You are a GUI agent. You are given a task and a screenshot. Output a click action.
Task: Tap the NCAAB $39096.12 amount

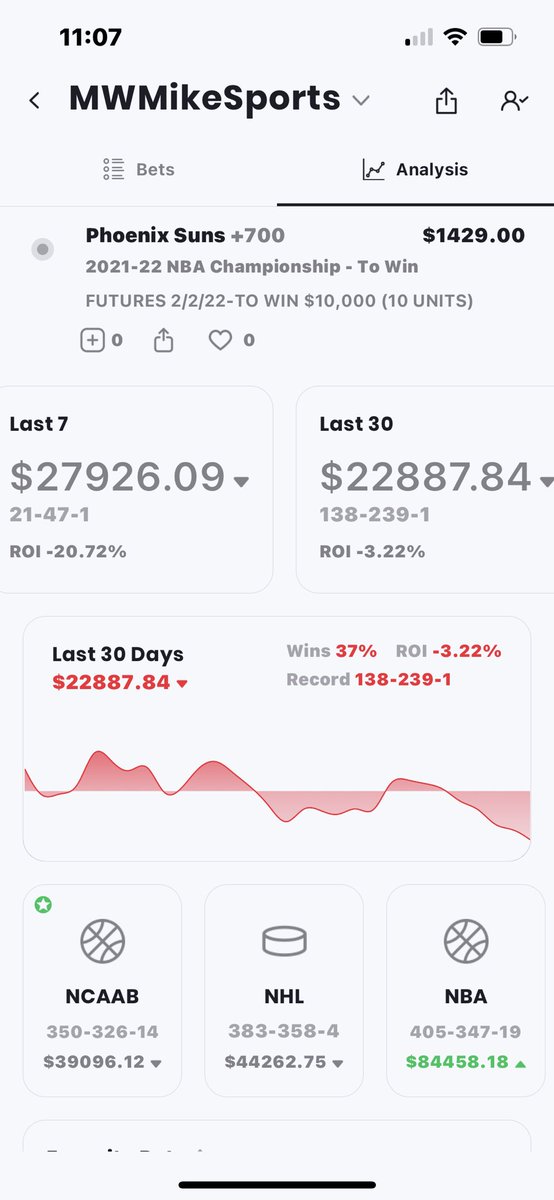point(96,1061)
